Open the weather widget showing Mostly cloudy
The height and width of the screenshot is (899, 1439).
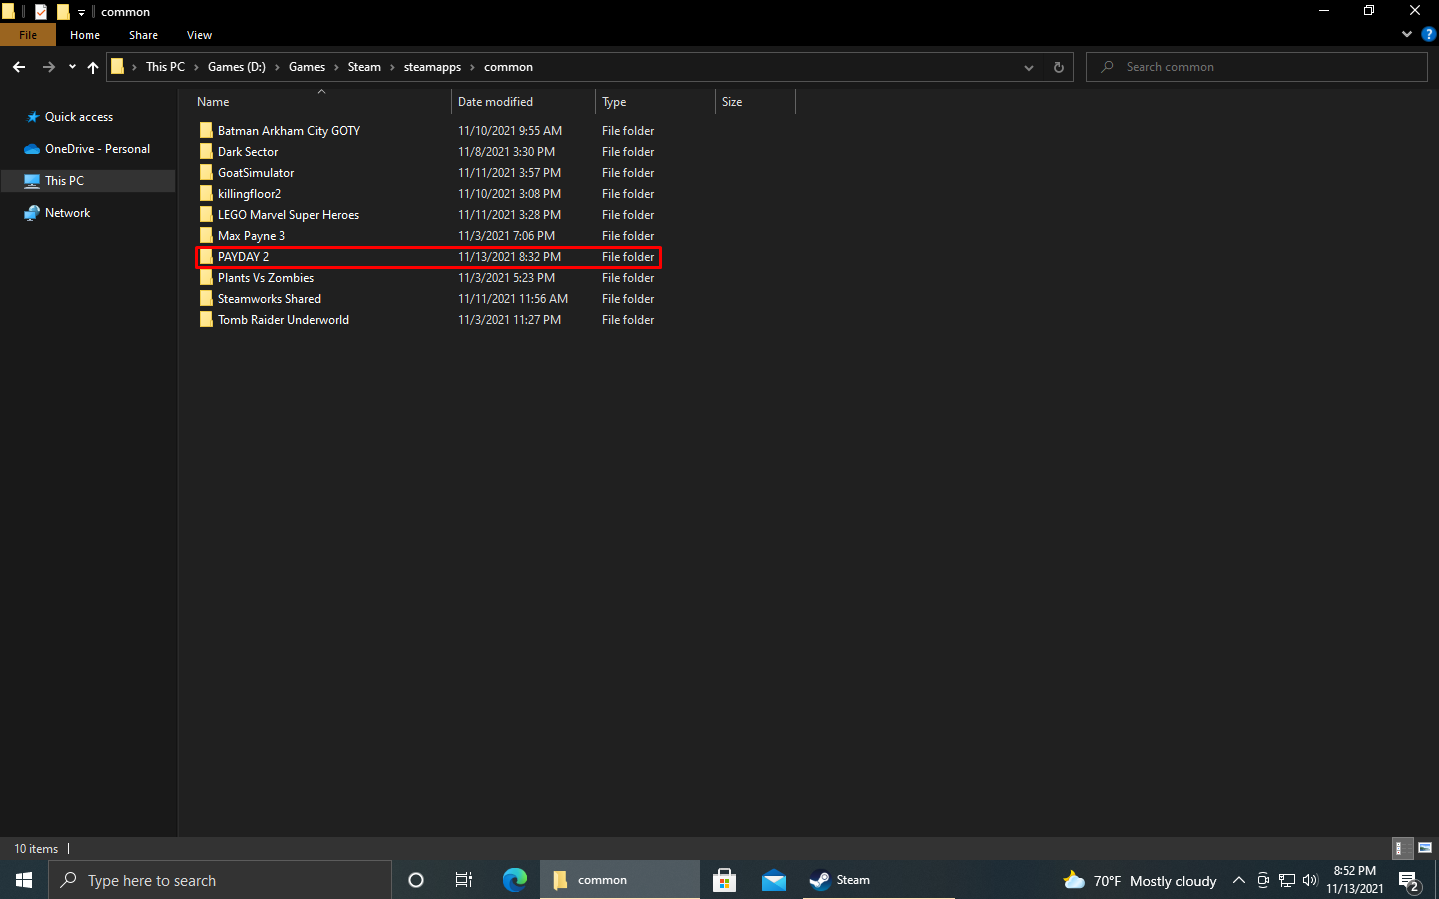coord(1140,880)
